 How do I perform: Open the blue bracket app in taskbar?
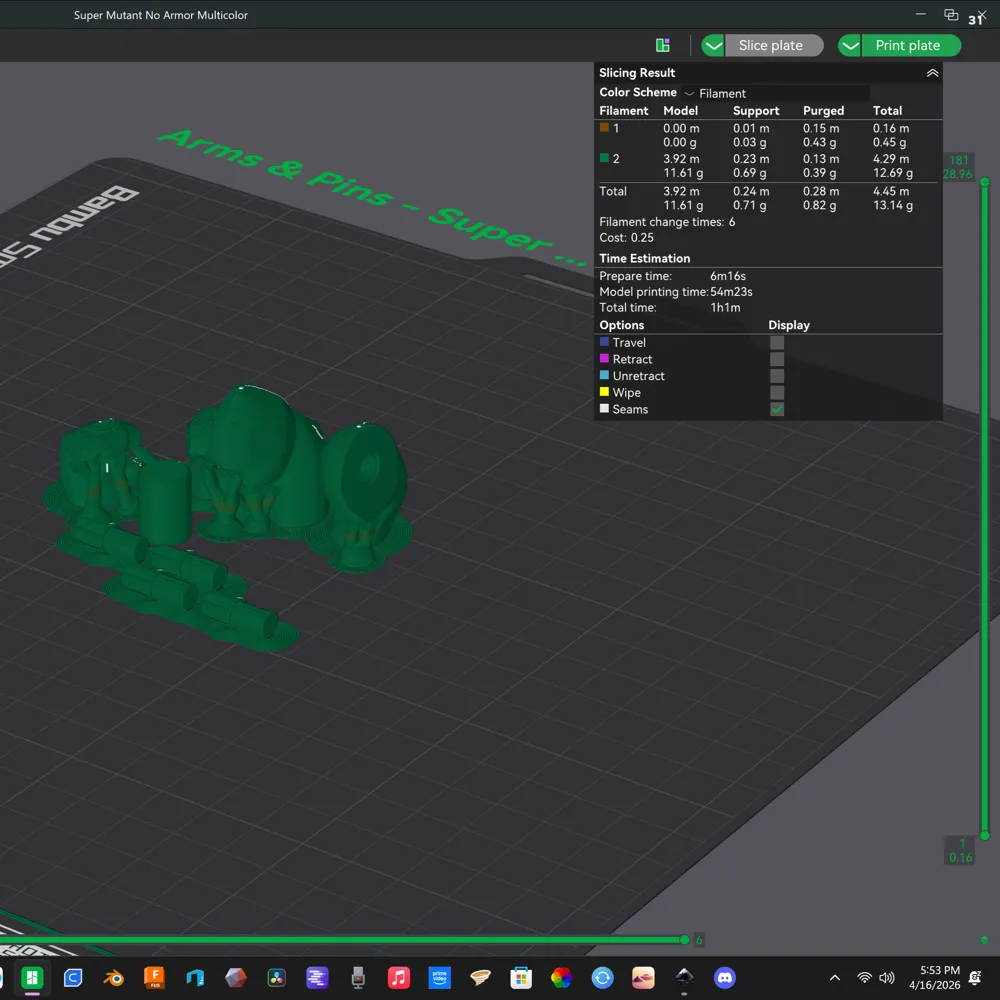tap(195, 977)
